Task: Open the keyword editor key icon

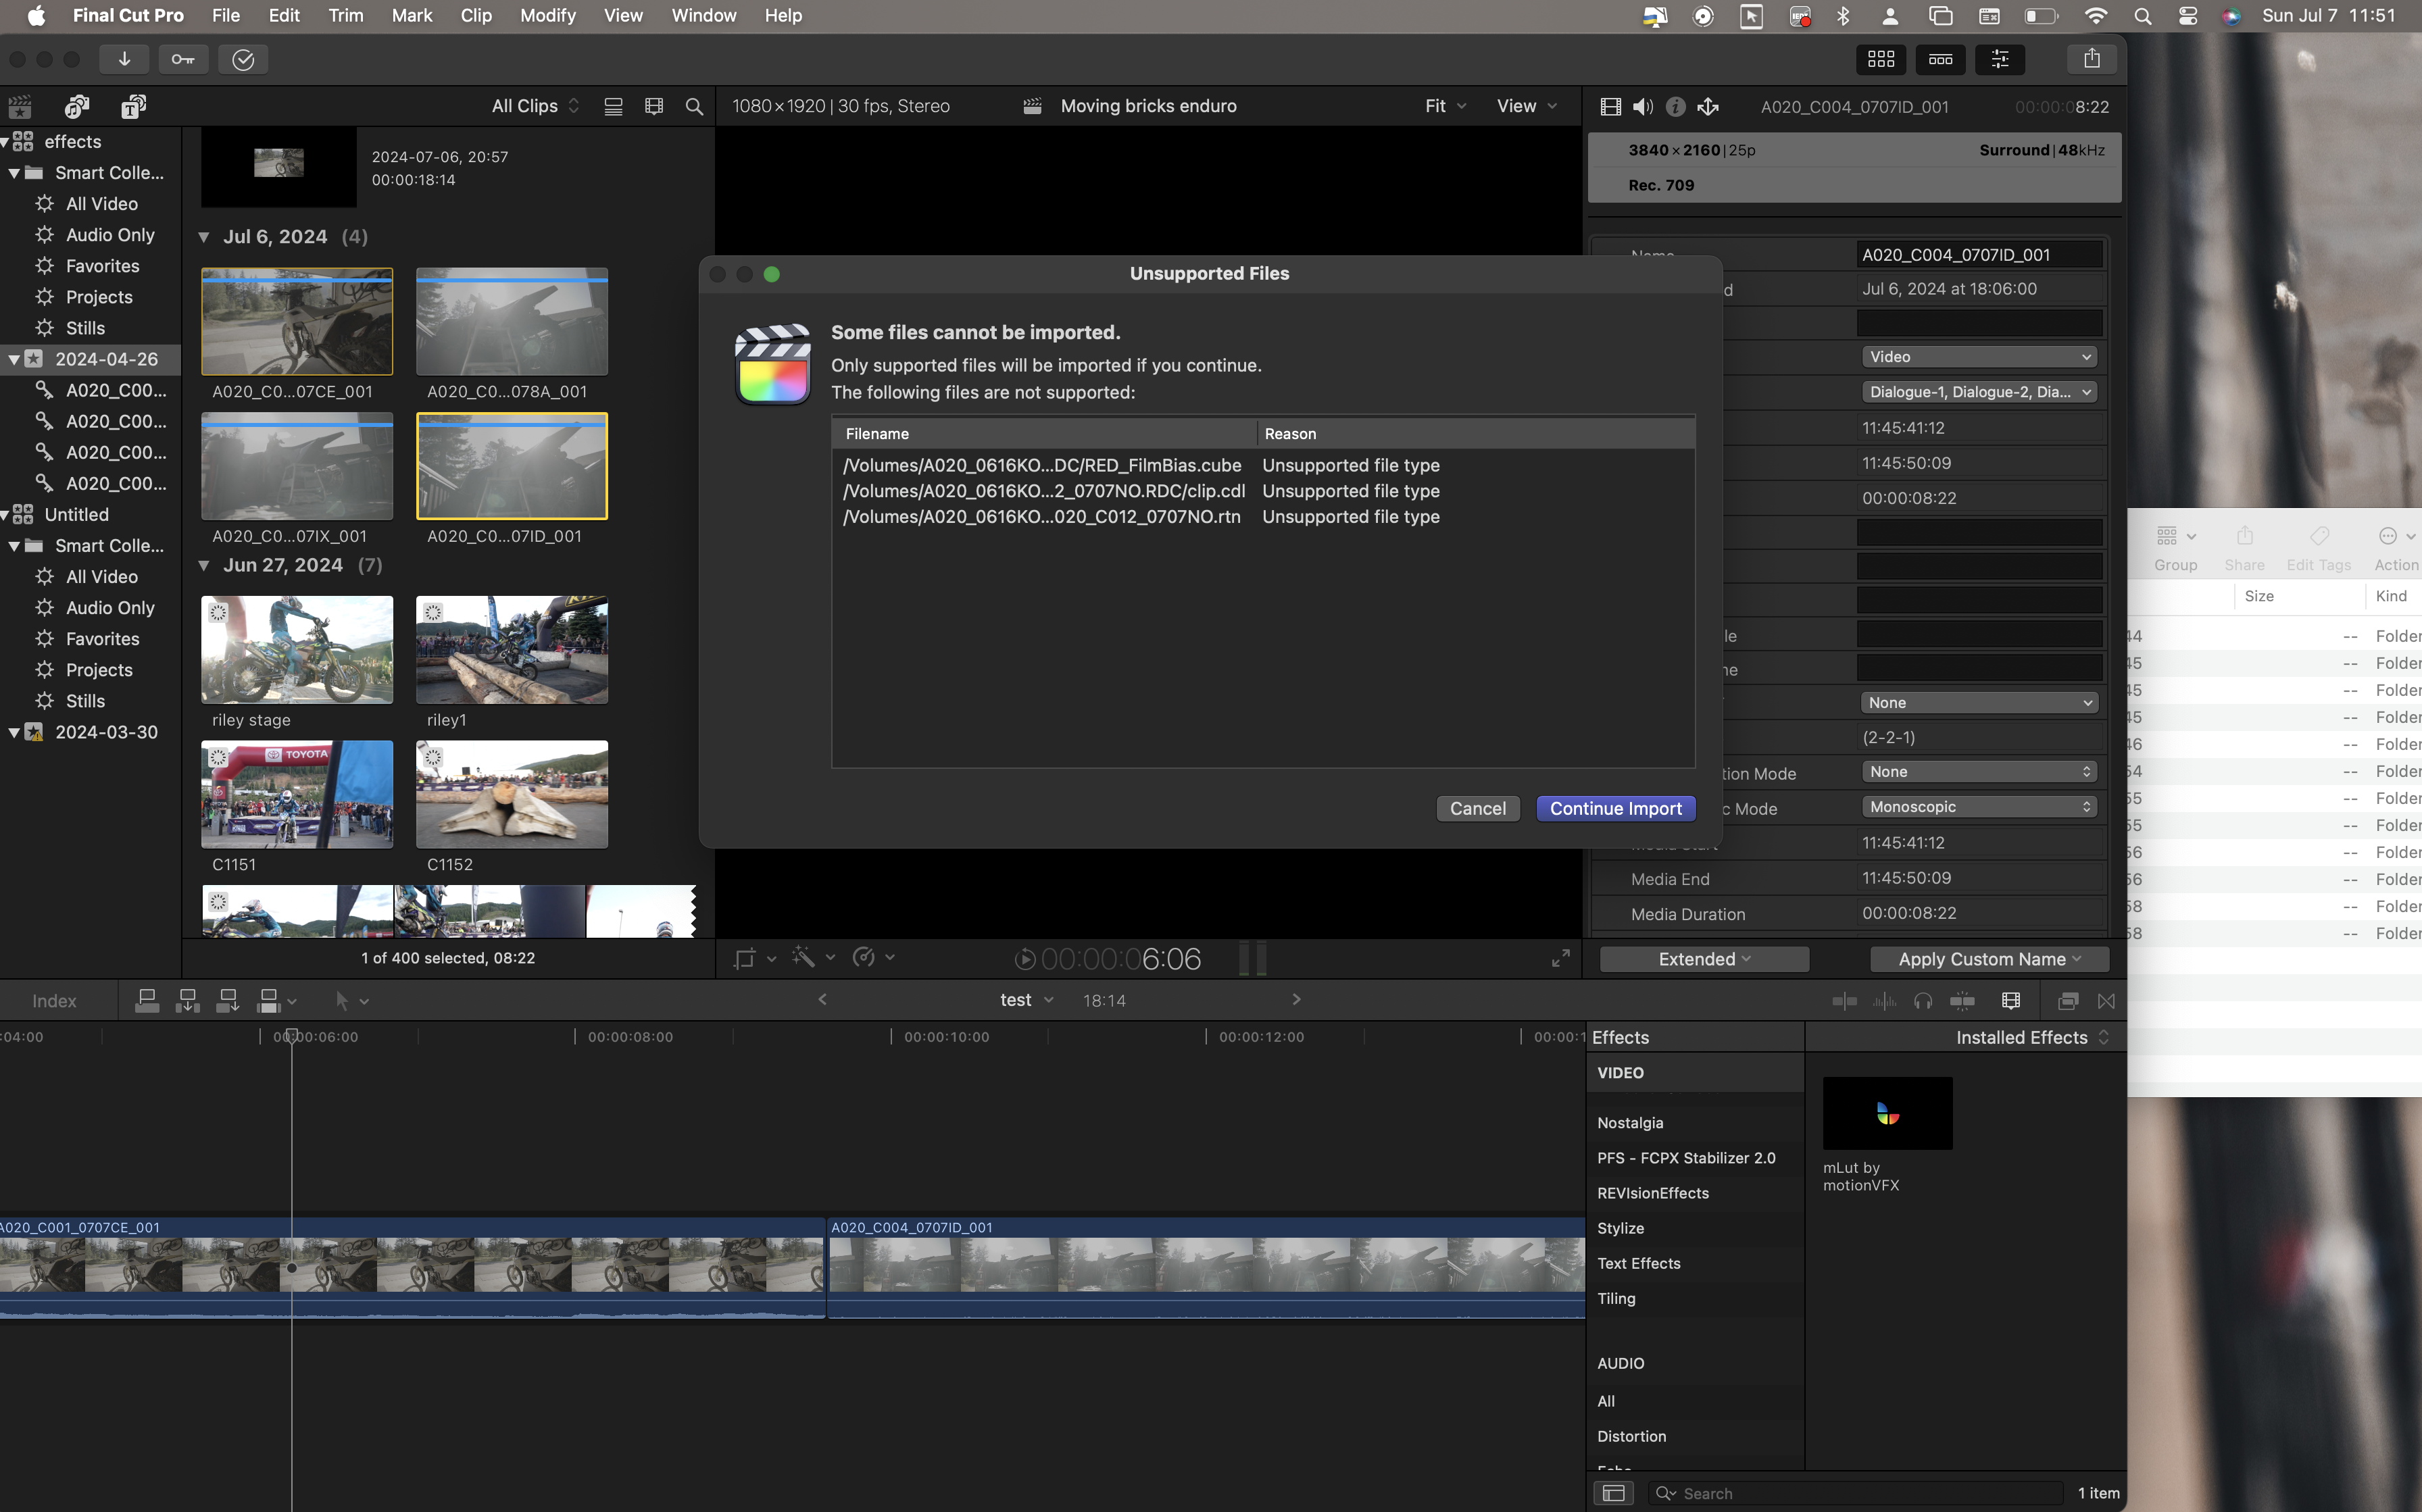Action: click(183, 59)
